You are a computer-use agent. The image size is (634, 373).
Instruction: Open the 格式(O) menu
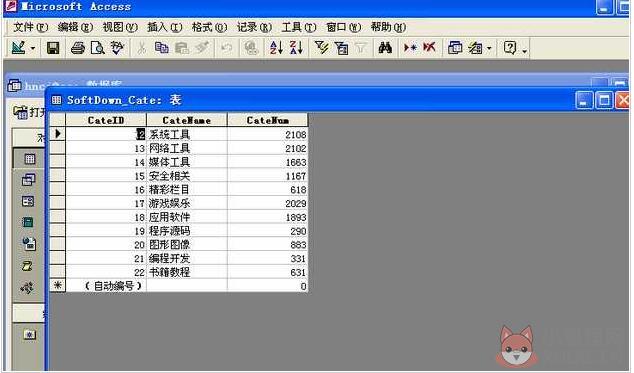point(209,28)
